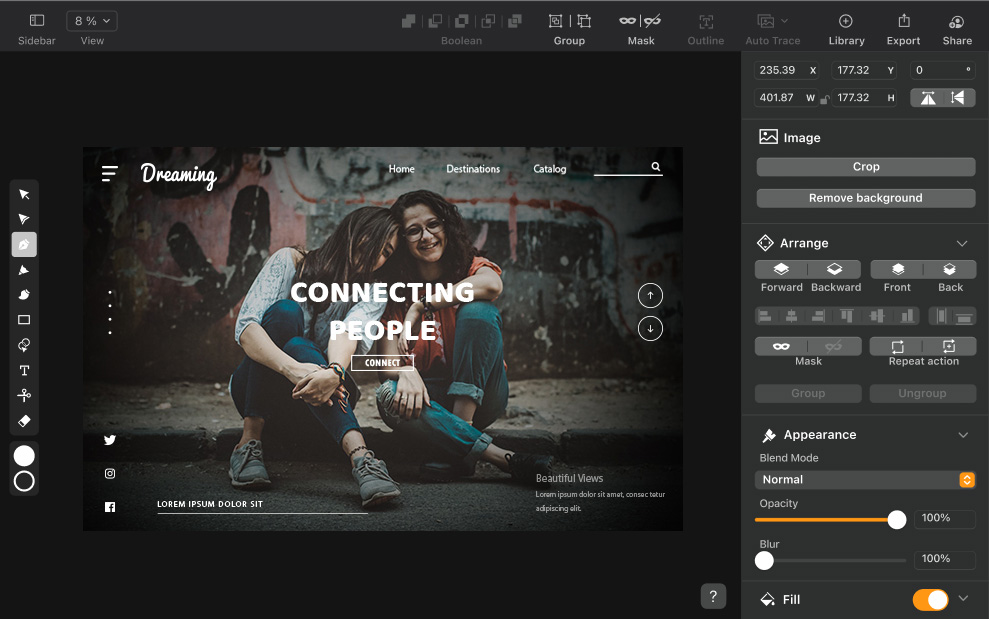
Task: Choose the Selection arrow tool
Action: pyautogui.click(x=24, y=194)
